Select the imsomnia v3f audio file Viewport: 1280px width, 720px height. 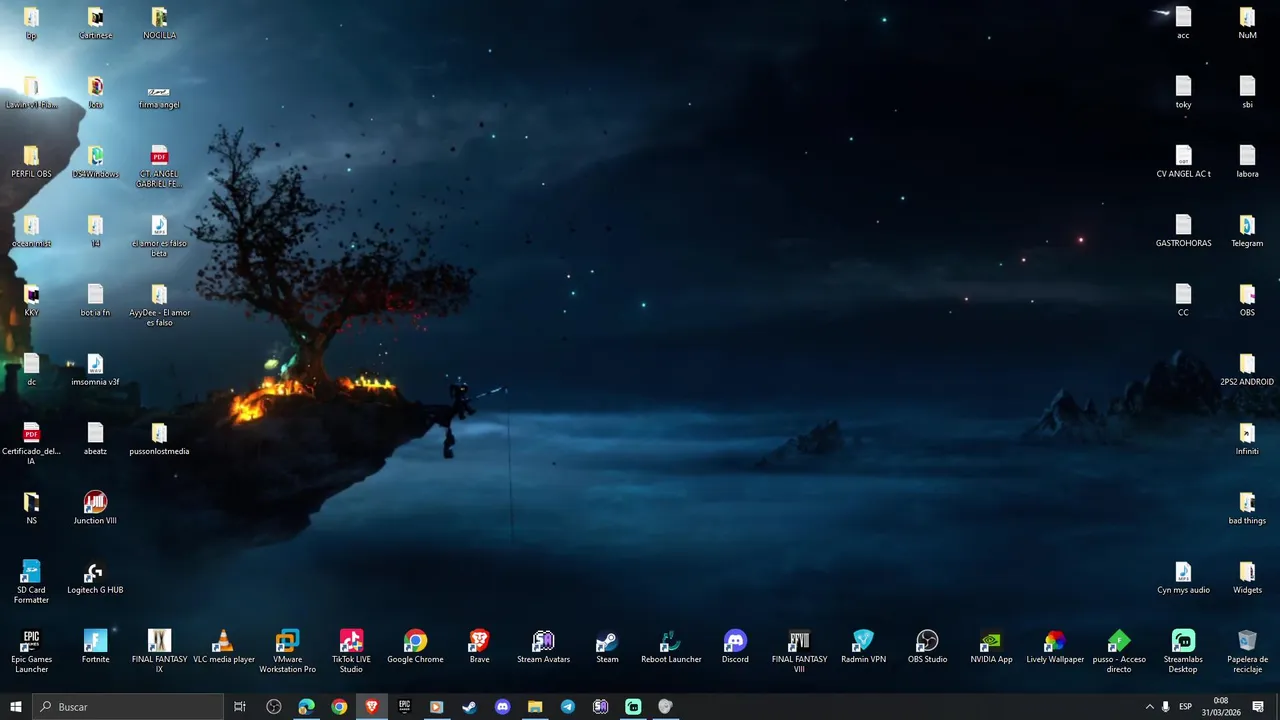click(95, 370)
